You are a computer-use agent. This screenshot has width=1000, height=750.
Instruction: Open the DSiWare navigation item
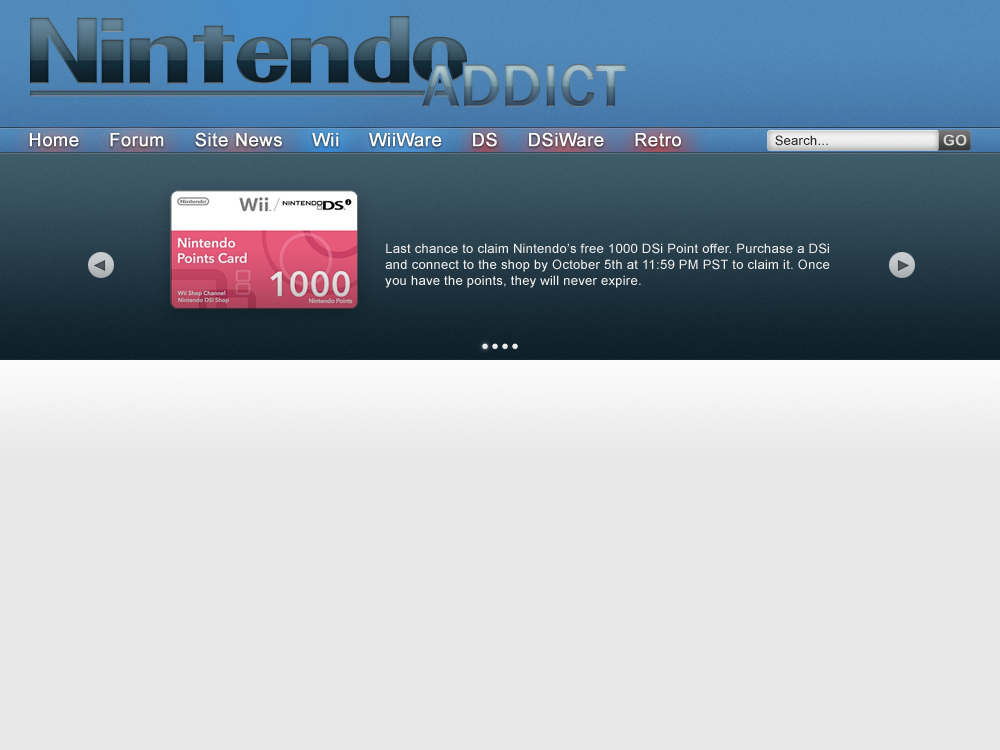click(x=566, y=140)
